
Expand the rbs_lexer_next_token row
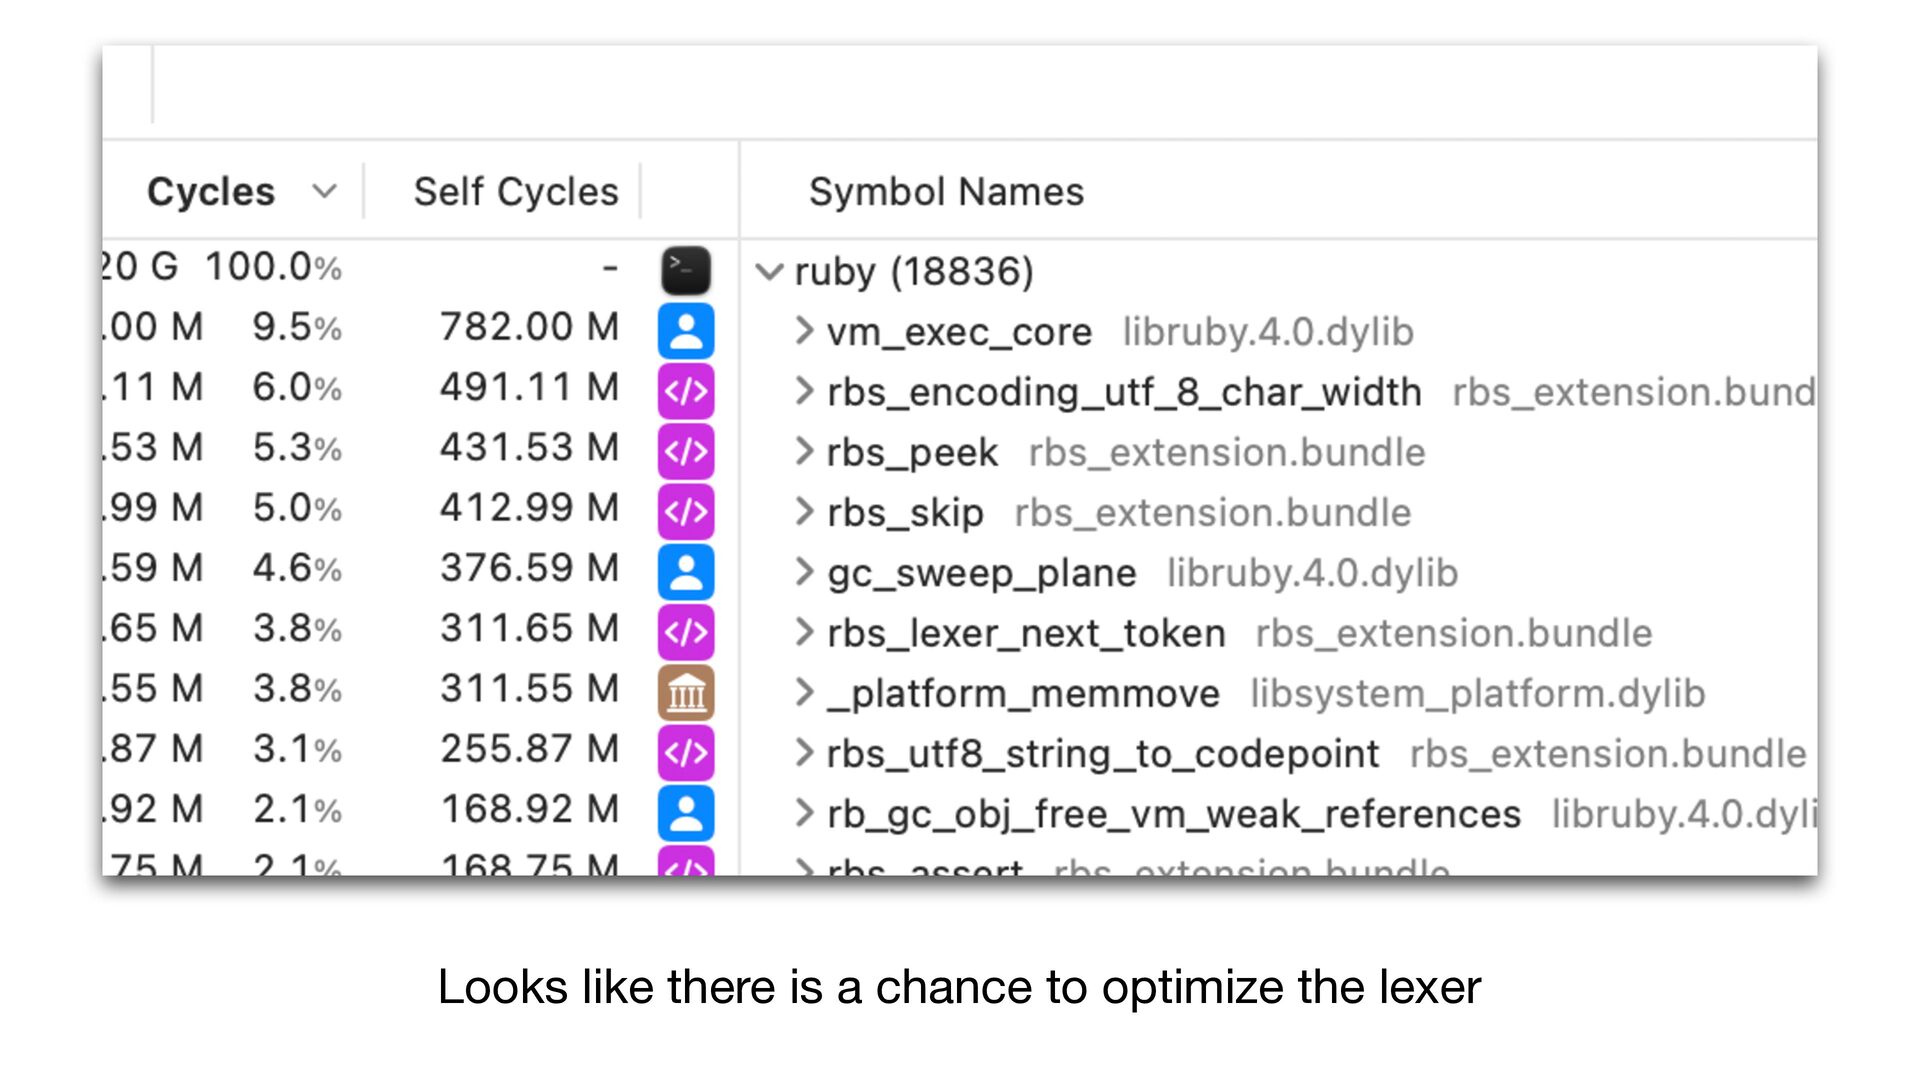pyautogui.click(x=804, y=633)
